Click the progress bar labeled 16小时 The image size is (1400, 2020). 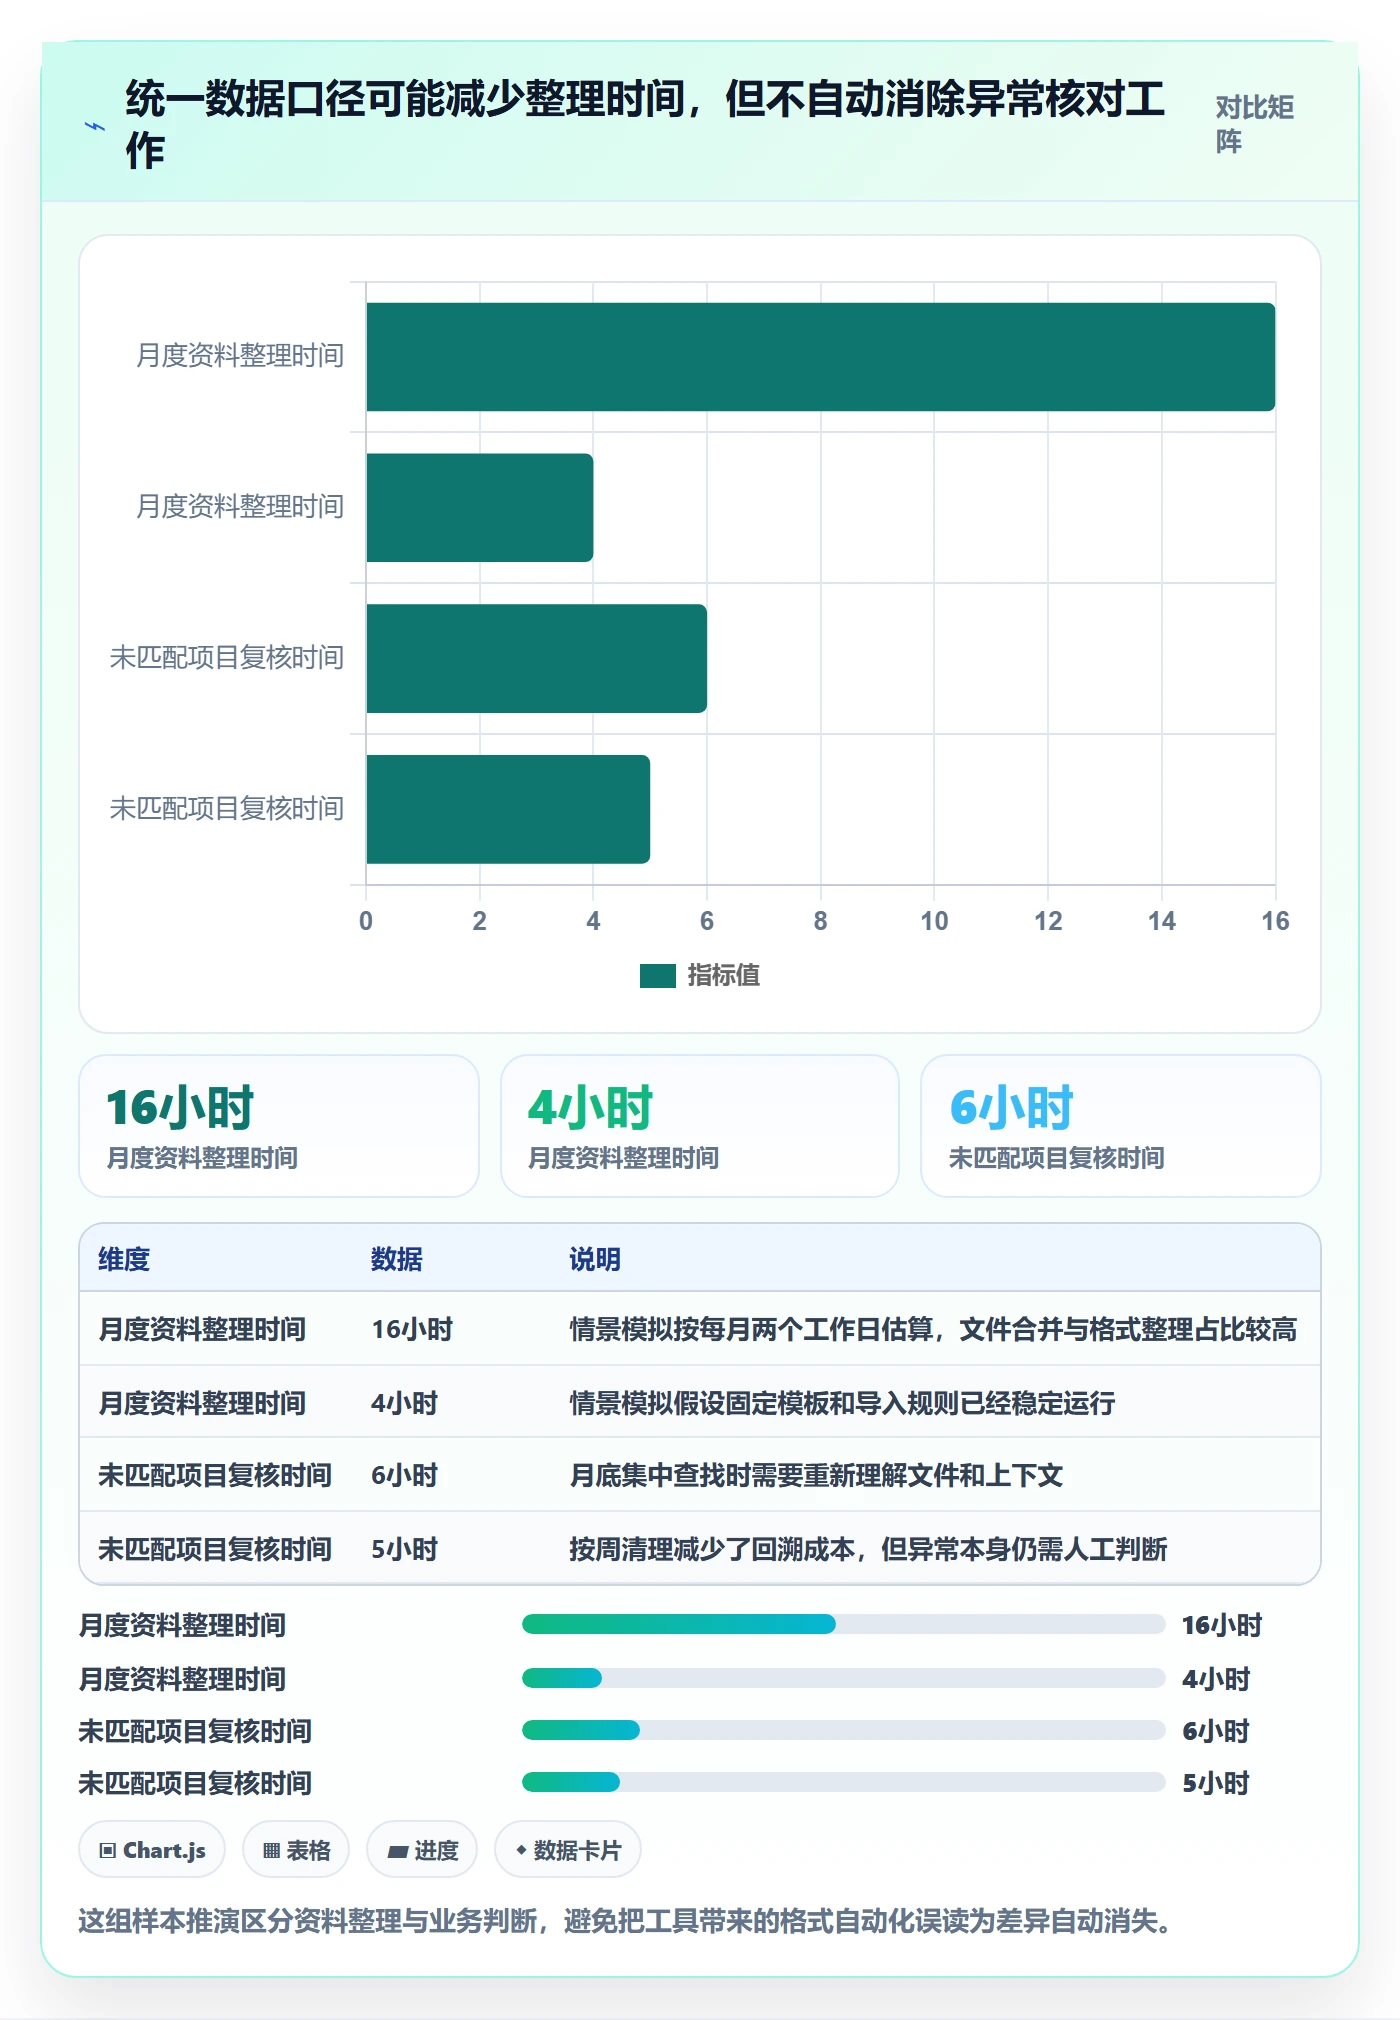[x=843, y=1624]
